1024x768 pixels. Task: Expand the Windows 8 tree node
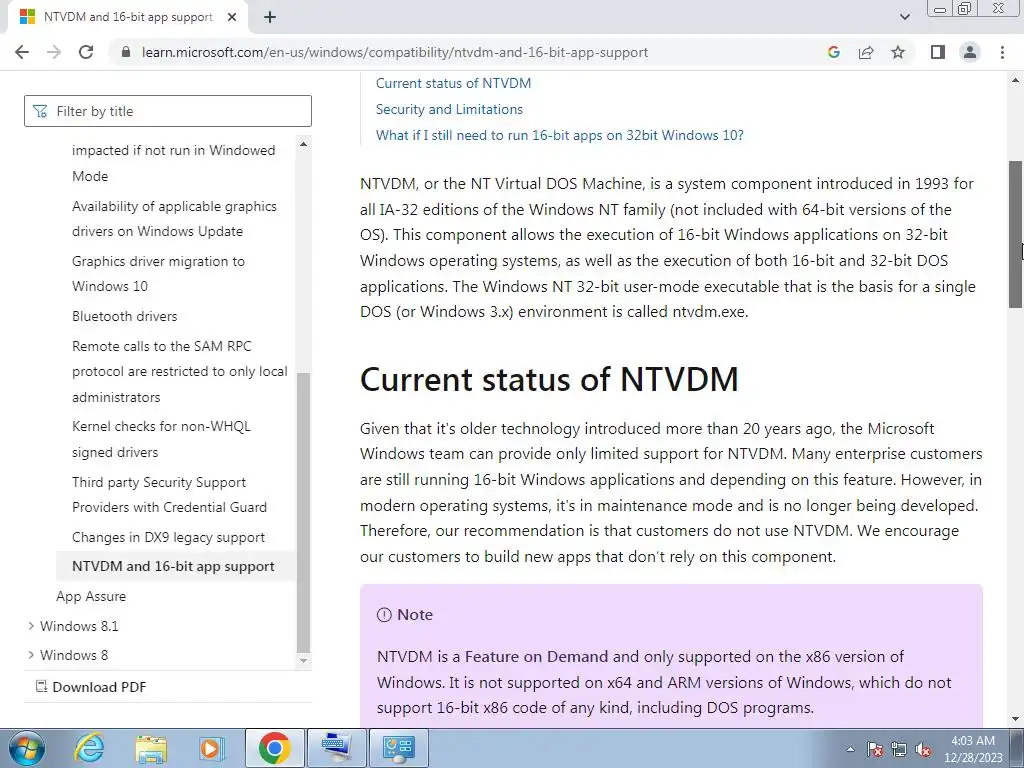(31, 654)
